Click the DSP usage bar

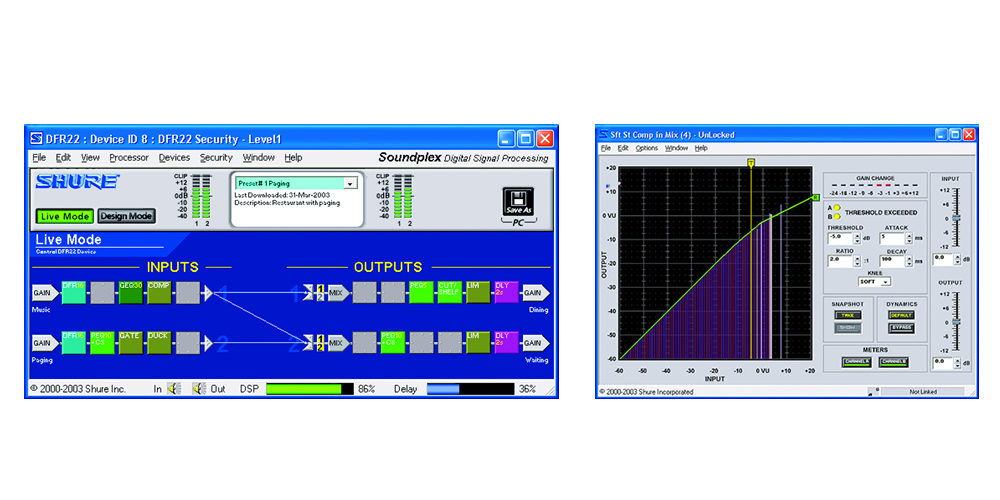point(309,389)
